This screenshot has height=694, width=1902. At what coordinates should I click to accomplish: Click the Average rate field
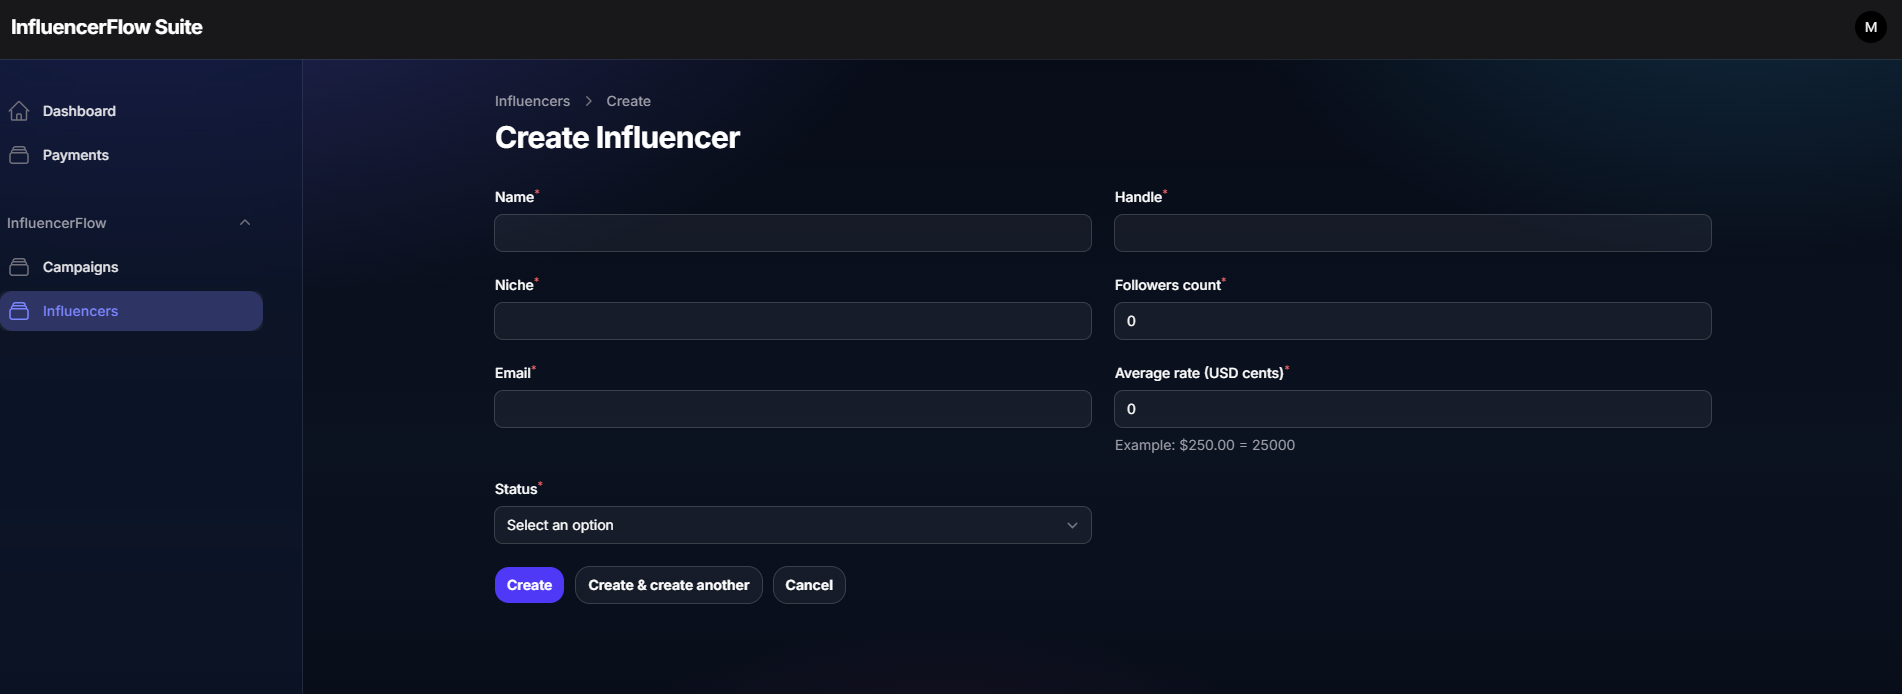coord(1412,408)
